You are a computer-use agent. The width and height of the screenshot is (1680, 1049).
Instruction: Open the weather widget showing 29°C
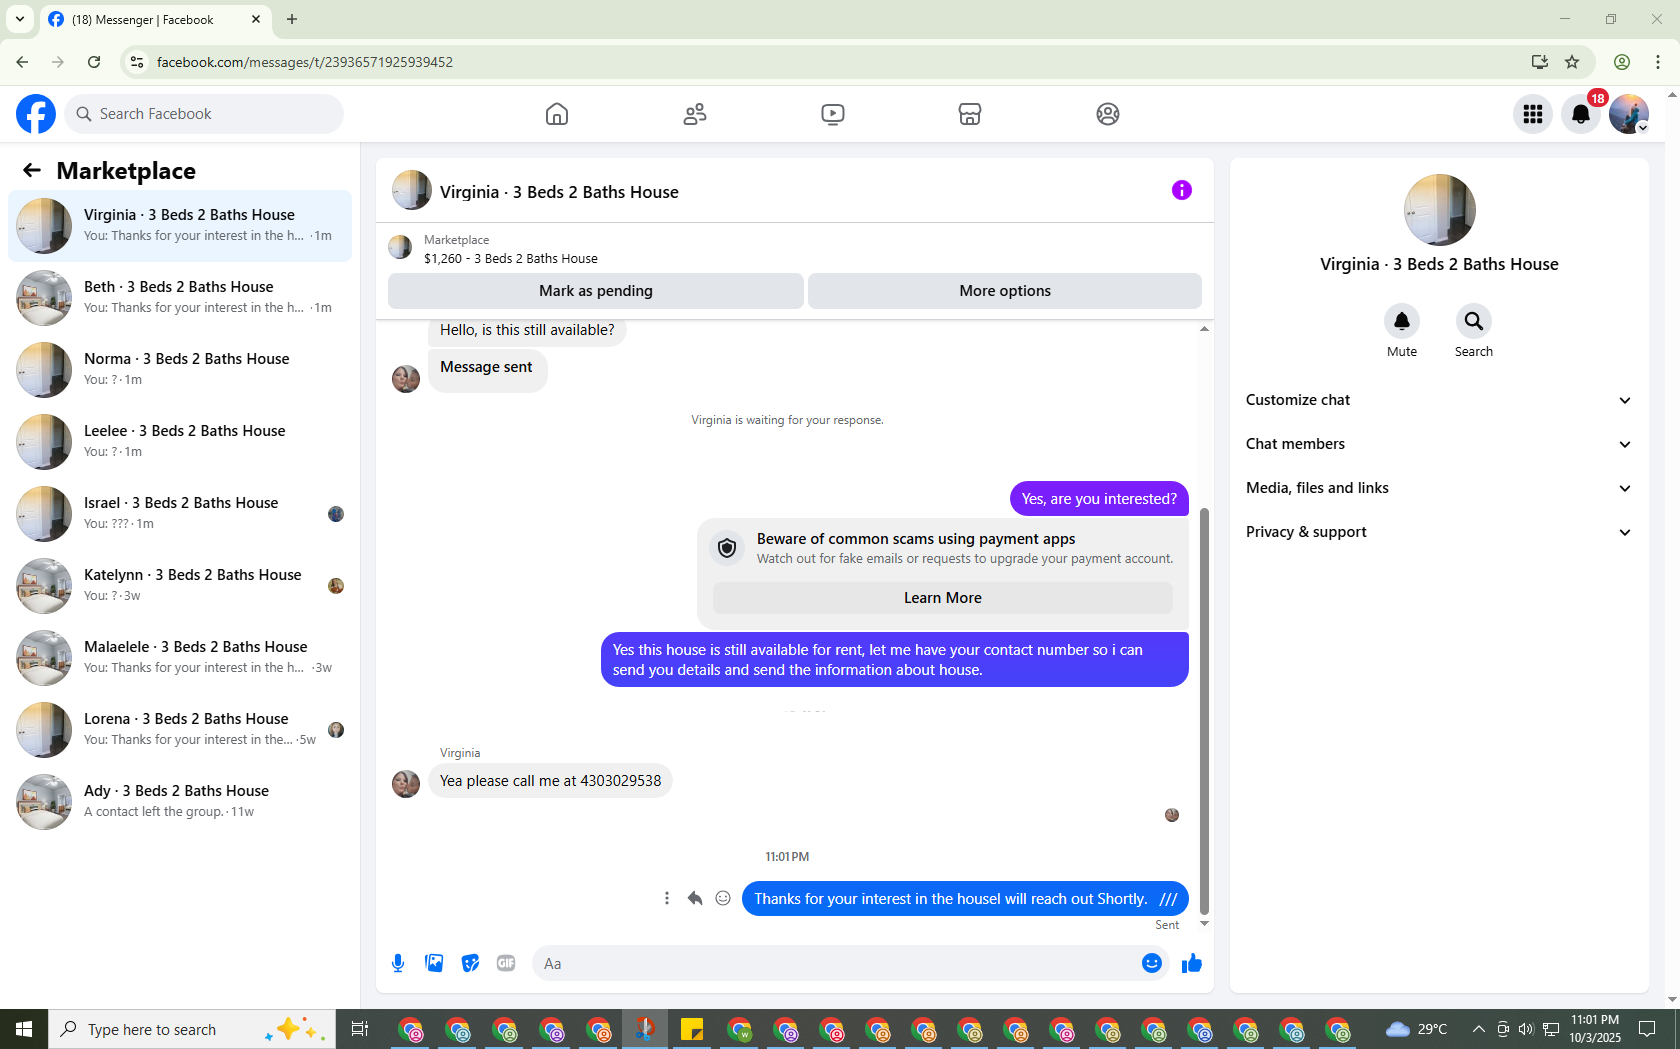click(x=1417, y=1029)
